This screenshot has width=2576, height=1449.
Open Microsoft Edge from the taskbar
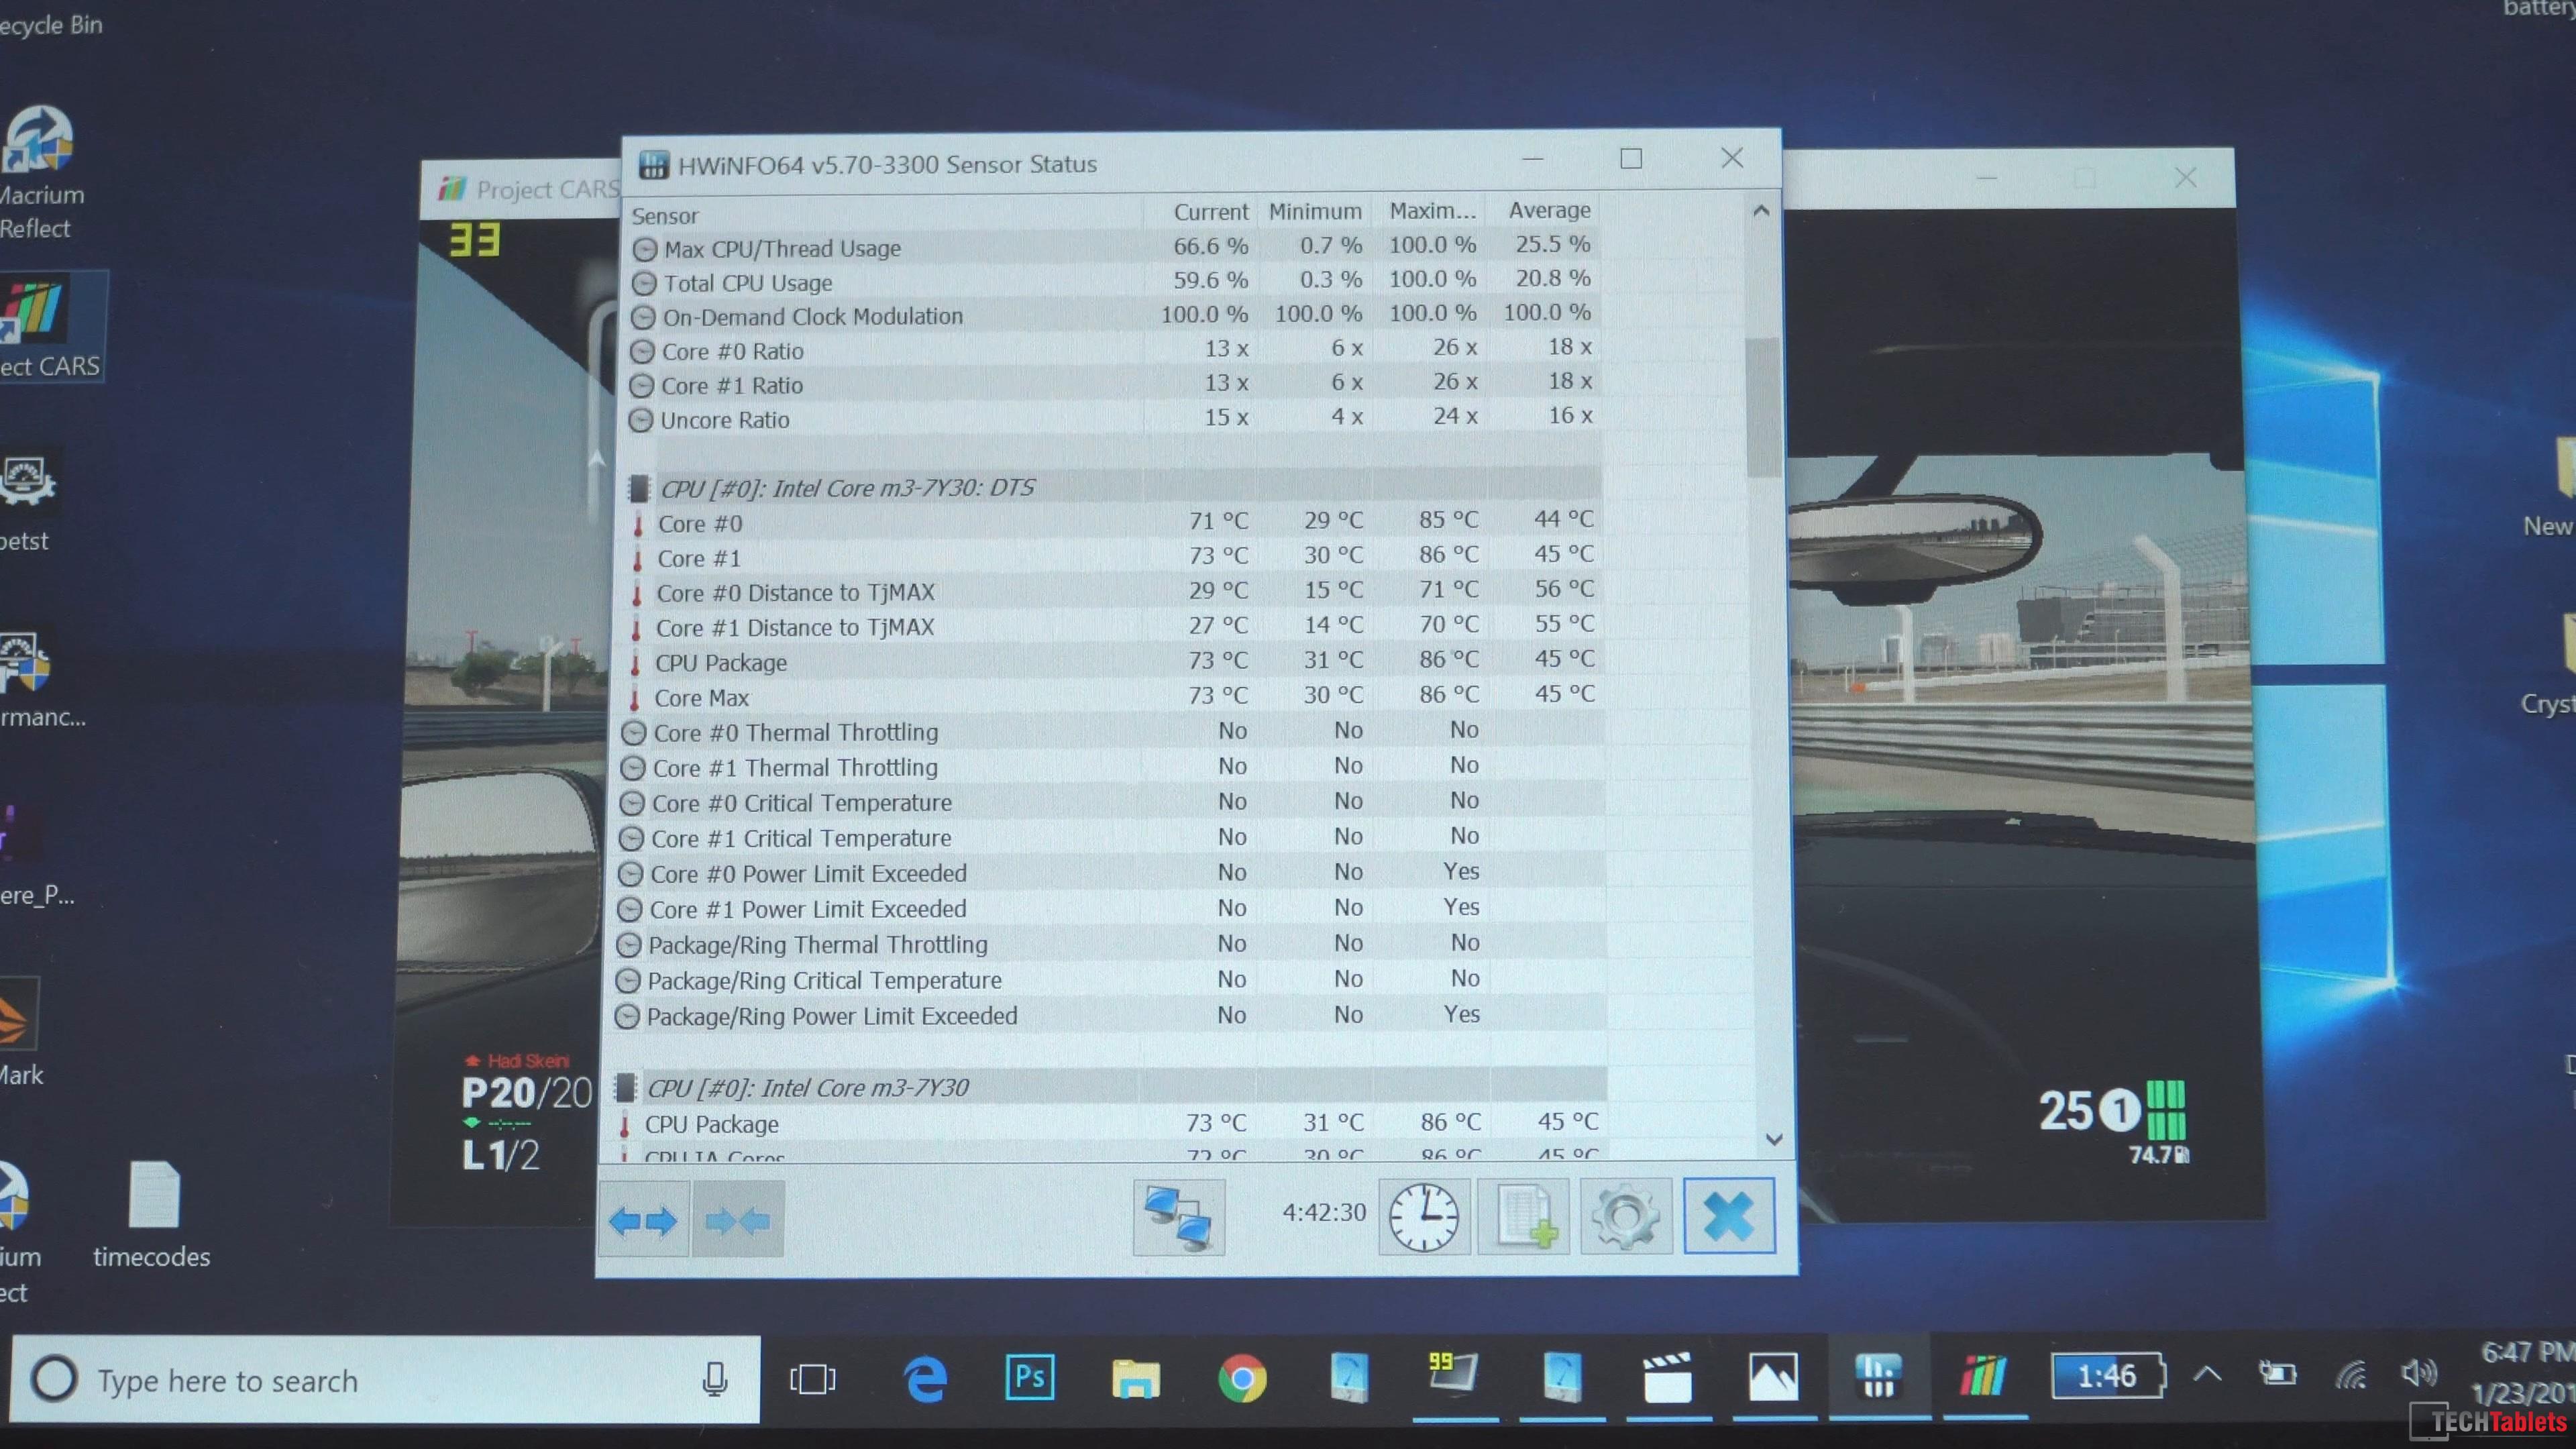coord(925,1379)
